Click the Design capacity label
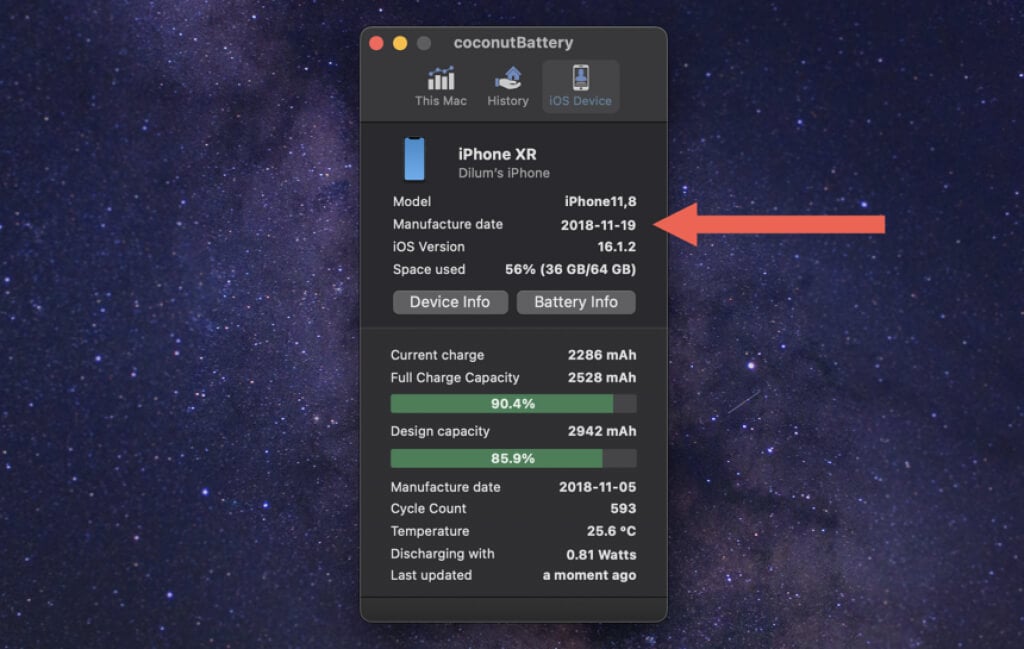 coord(440,432)
